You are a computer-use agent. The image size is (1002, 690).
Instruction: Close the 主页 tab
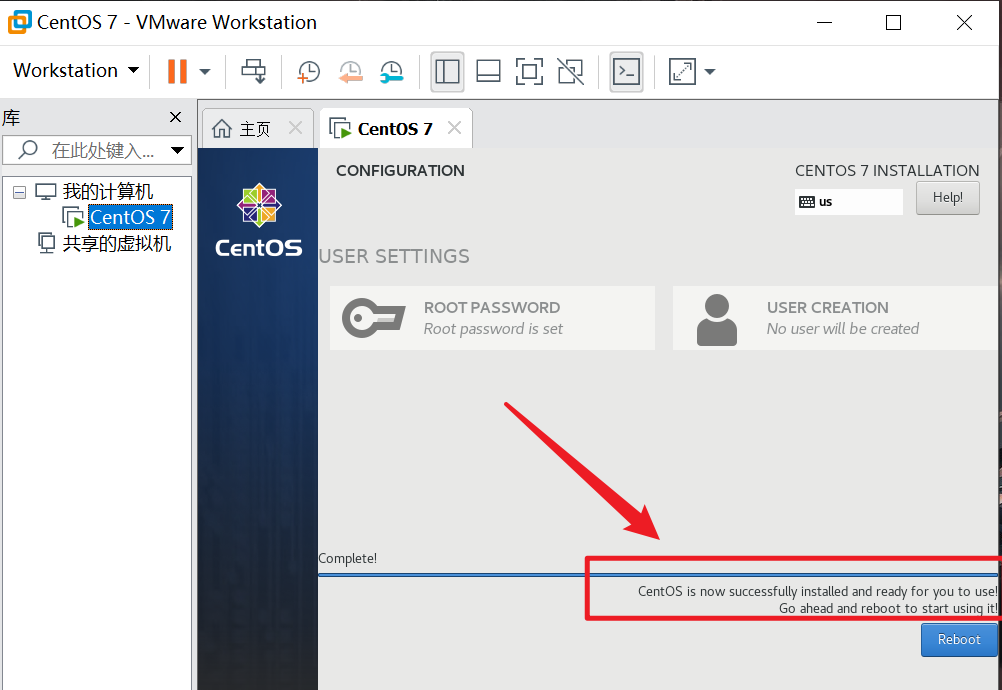coord(295,128)
